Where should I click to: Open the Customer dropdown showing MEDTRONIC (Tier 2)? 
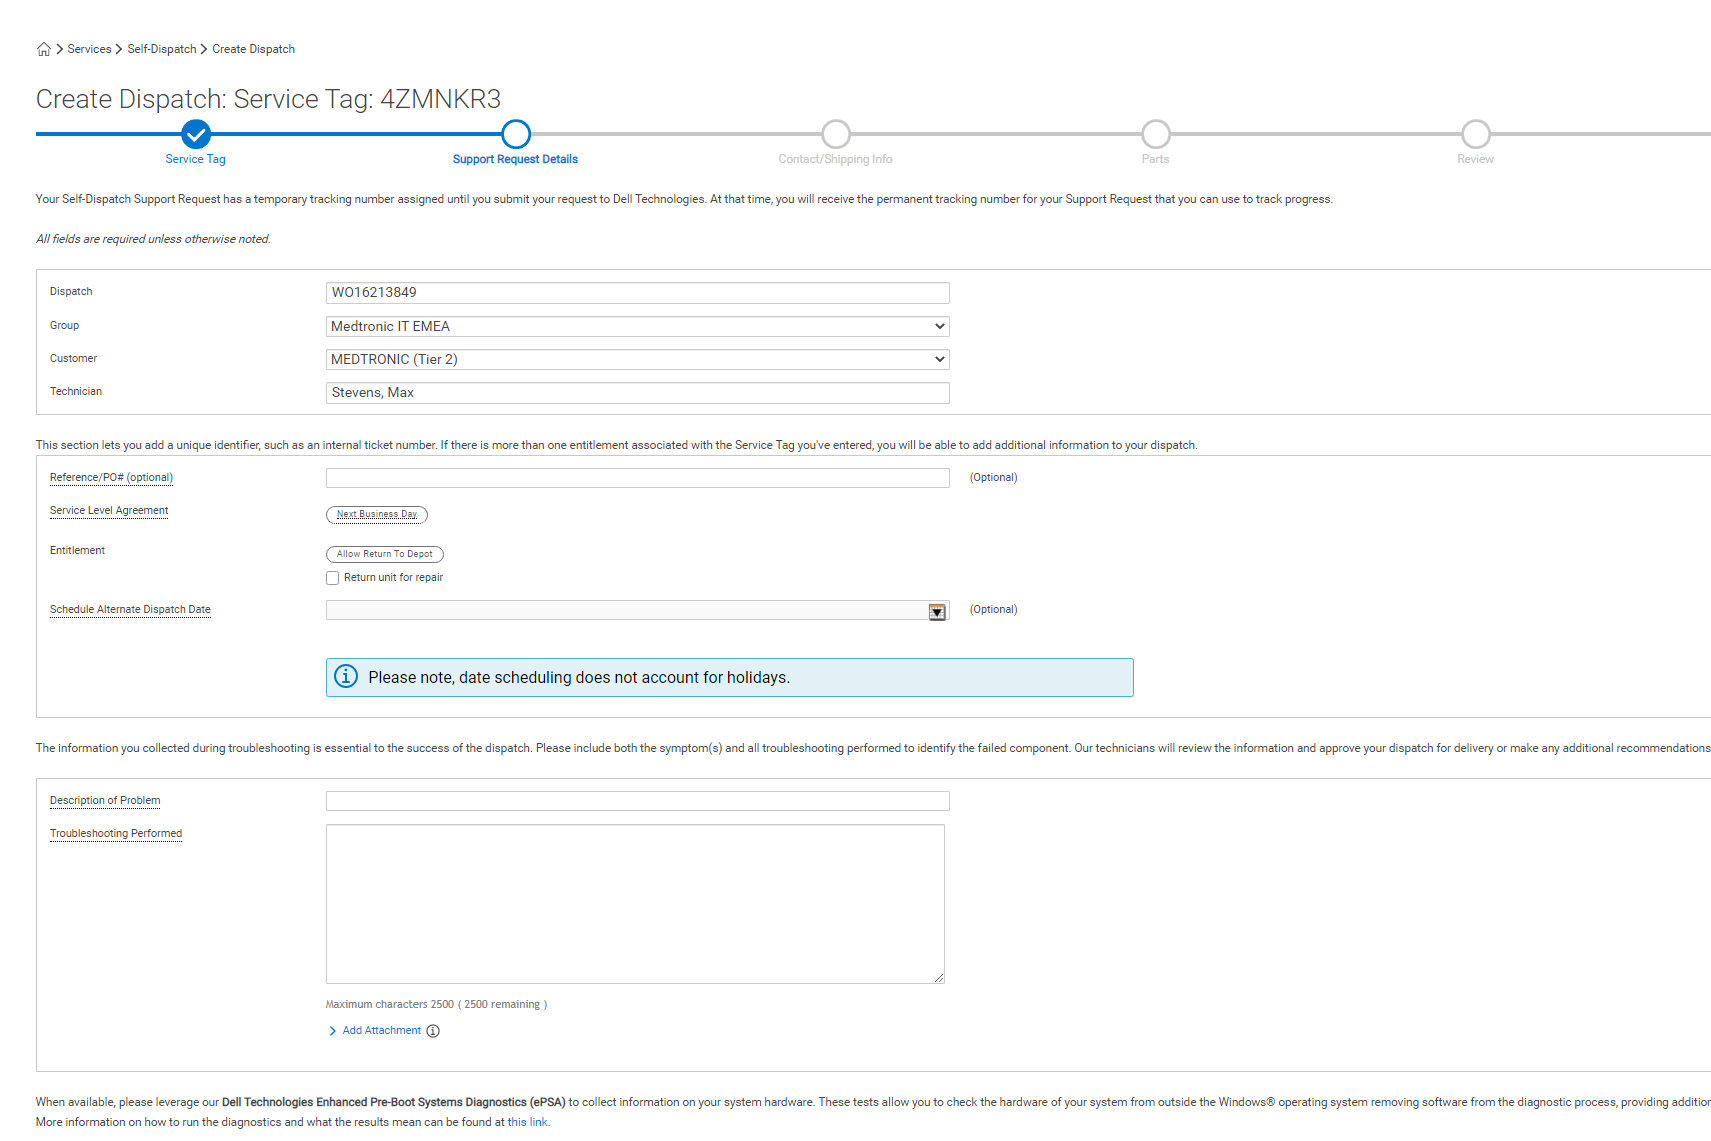637,359
